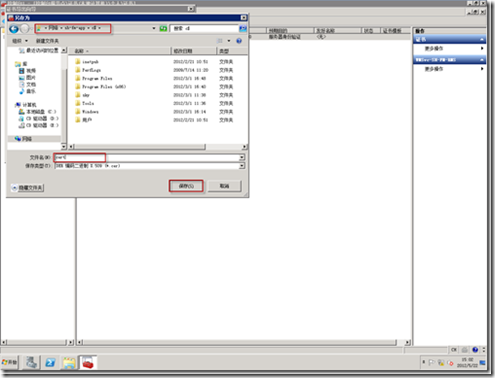Select 库 in the navigation pane
Screen dimensions: 495x378
[21, 64]
